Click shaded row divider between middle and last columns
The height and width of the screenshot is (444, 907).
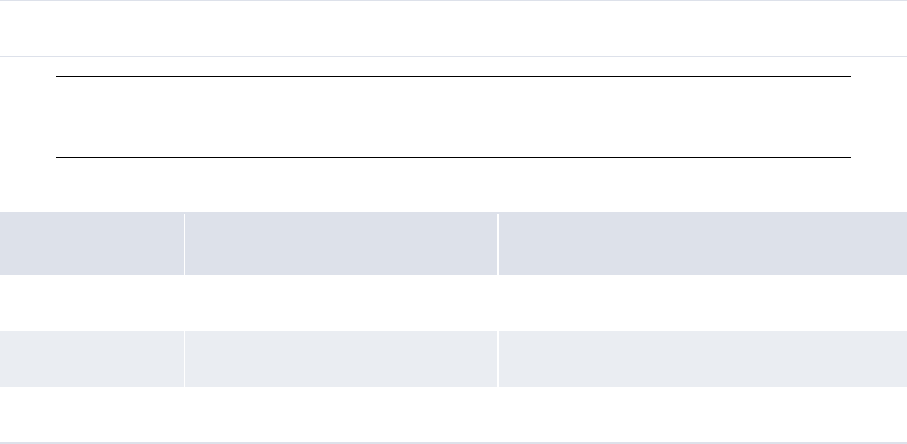[497, 359]
